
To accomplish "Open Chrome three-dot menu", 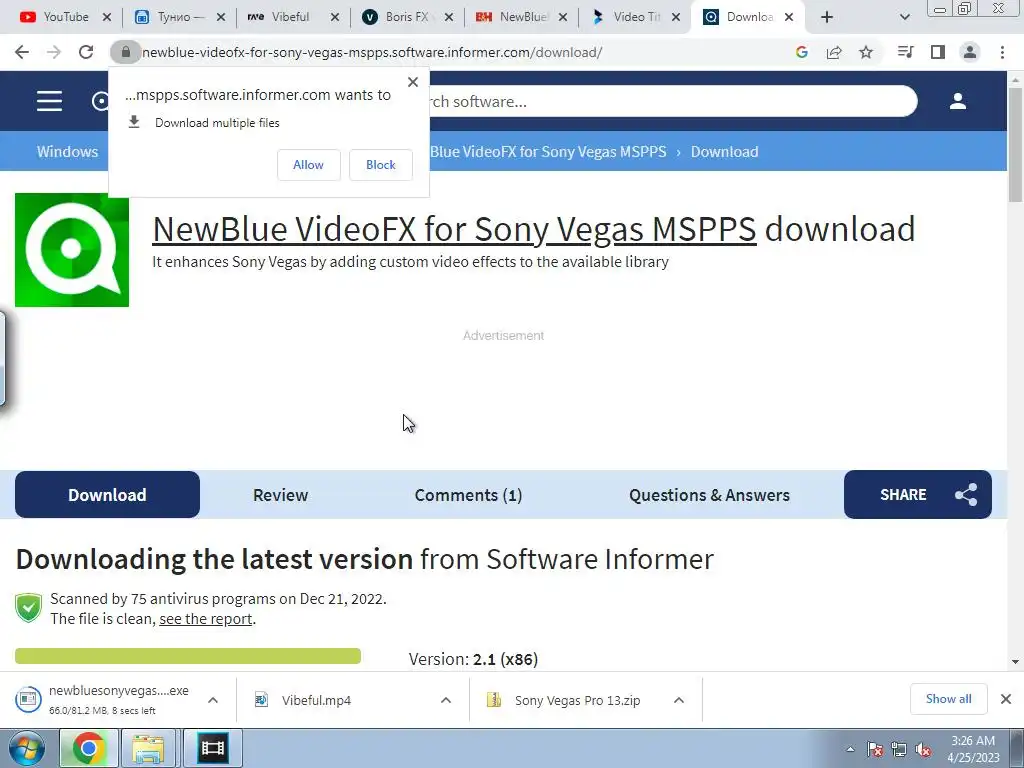I will point(1002,52).
